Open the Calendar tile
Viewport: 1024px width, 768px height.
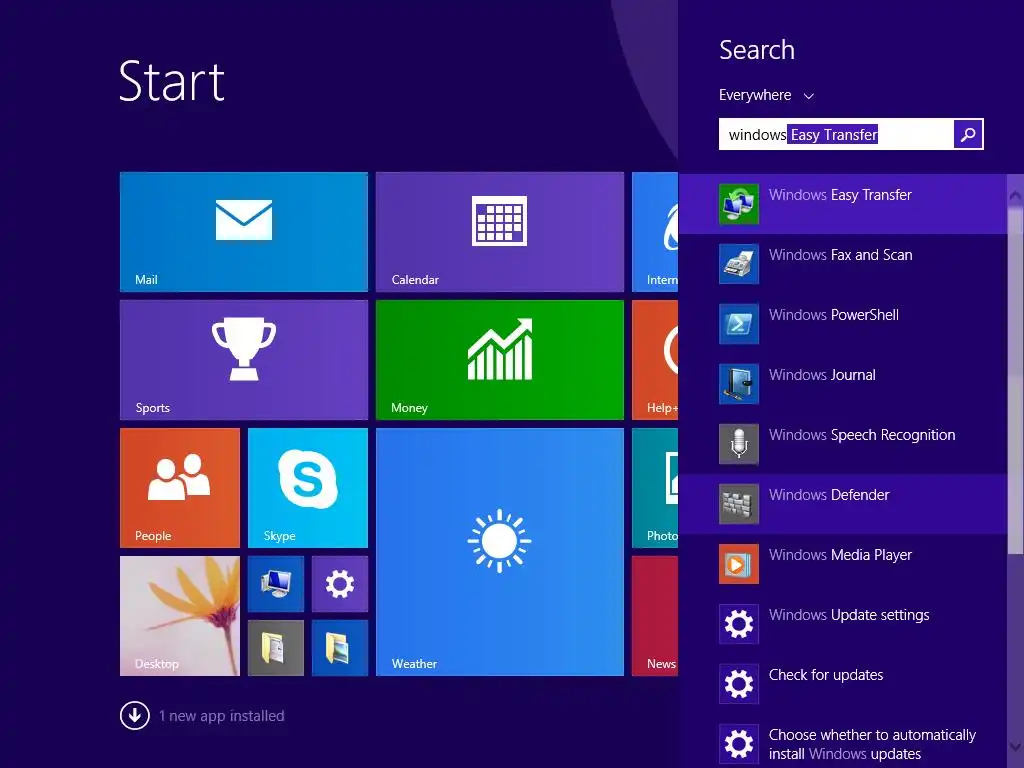pyautogui.click(x=500, y=232)
